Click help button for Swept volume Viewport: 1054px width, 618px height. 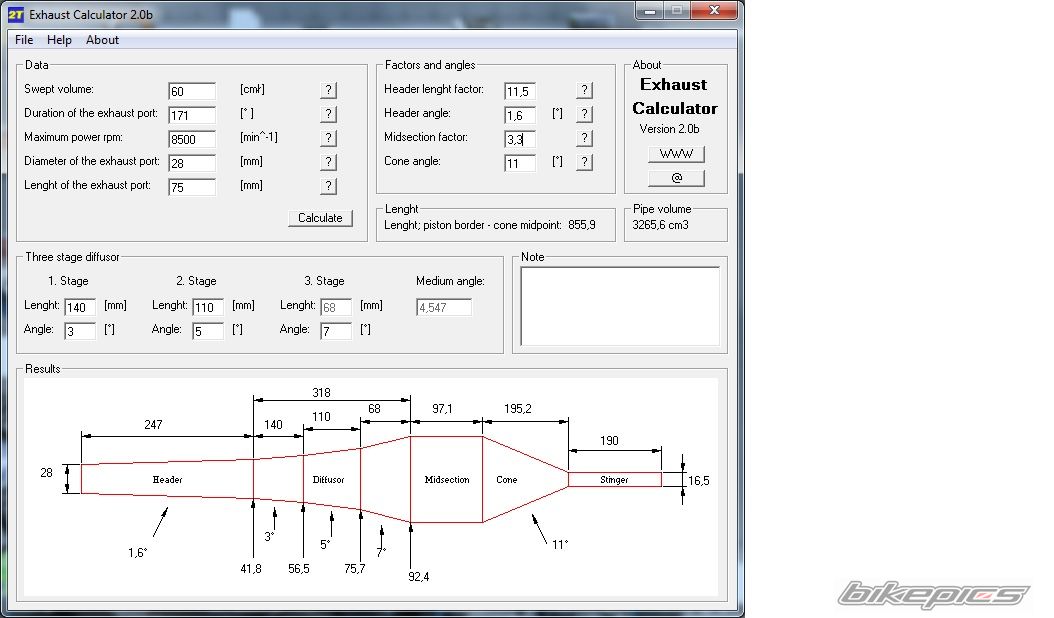328,90
